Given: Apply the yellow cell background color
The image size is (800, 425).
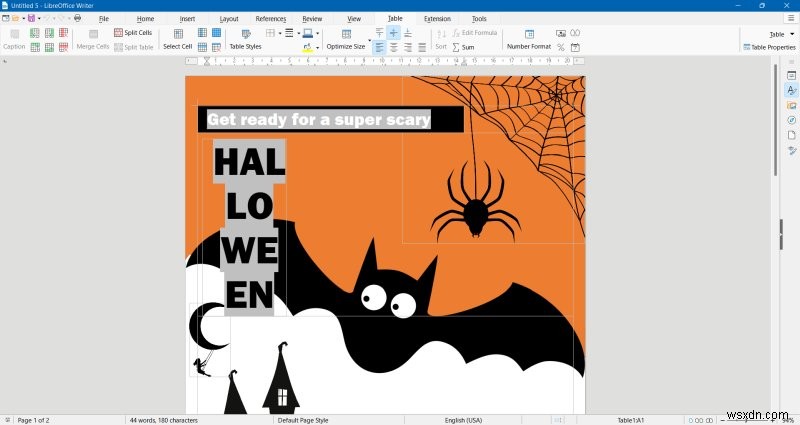Looking at the screenshot, I should coord(308,47).
